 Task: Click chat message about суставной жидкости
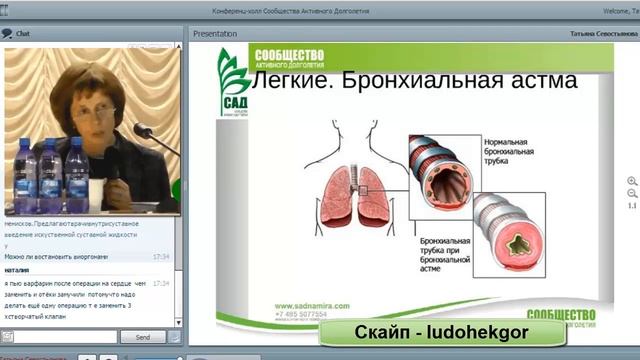pos(71,229)
